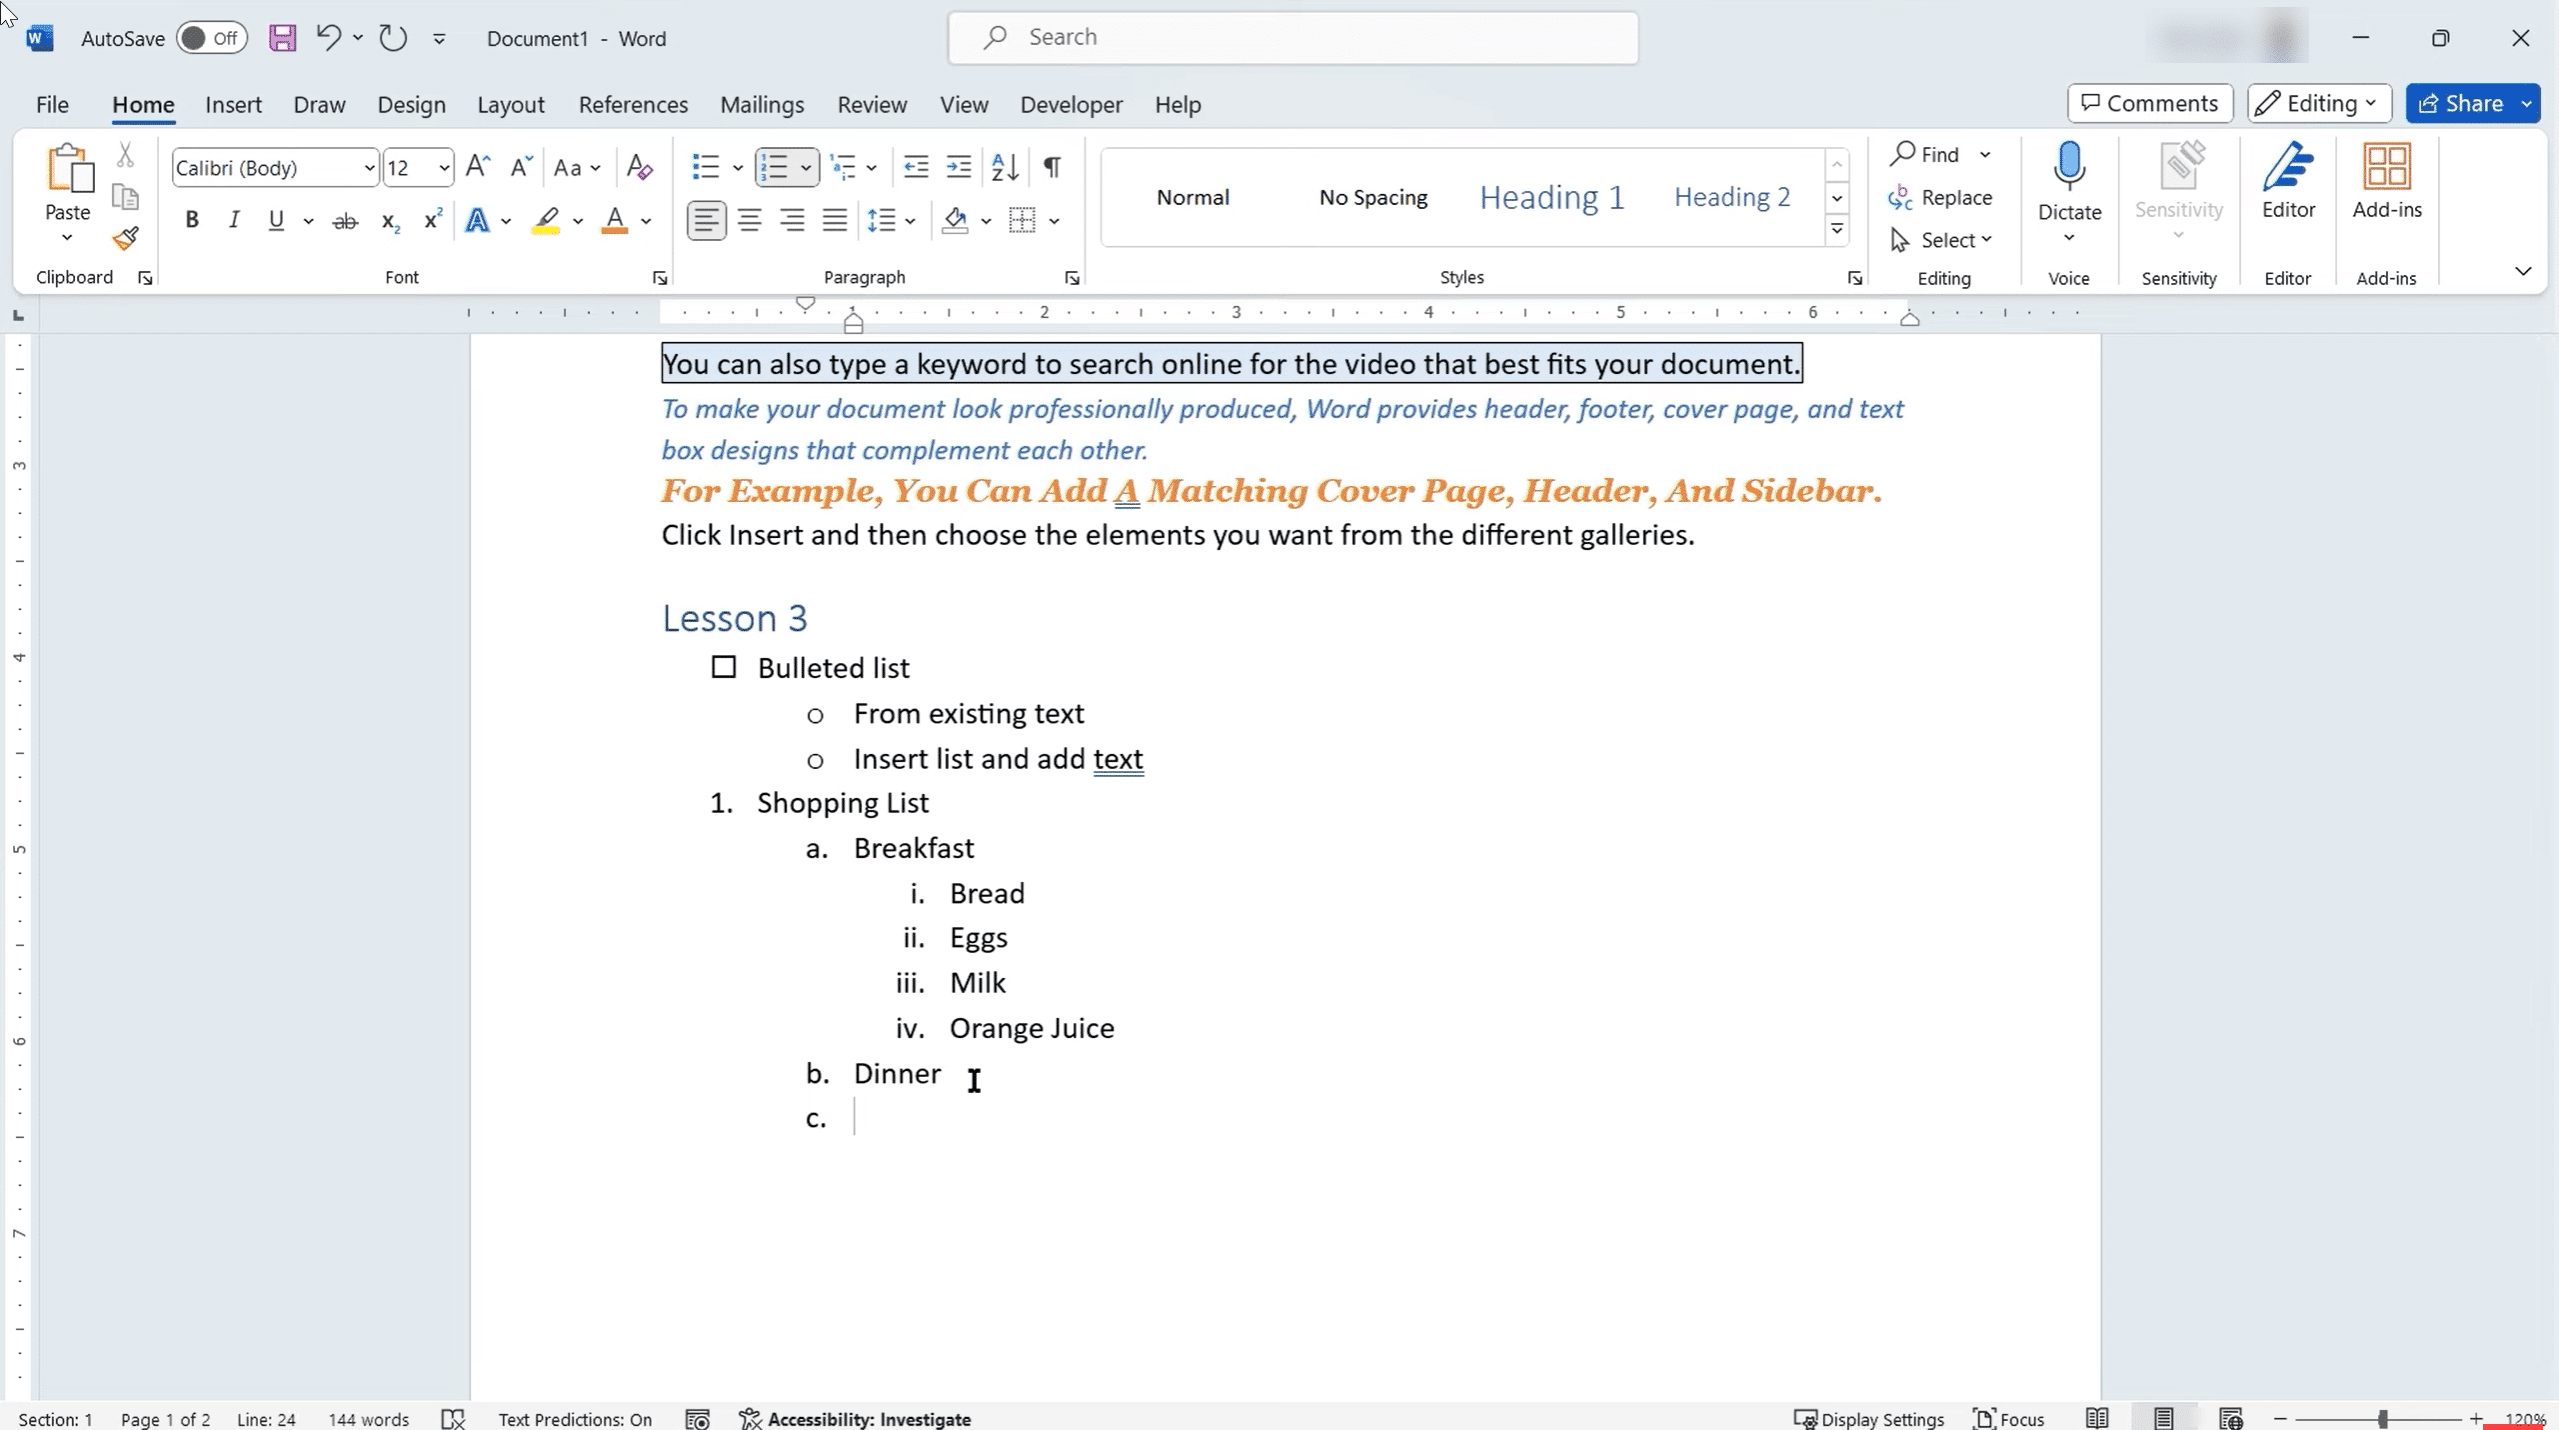Screen dimensions: 2559x1430
Task: Click the Increase Indent icon
Action: pos(959,167)
